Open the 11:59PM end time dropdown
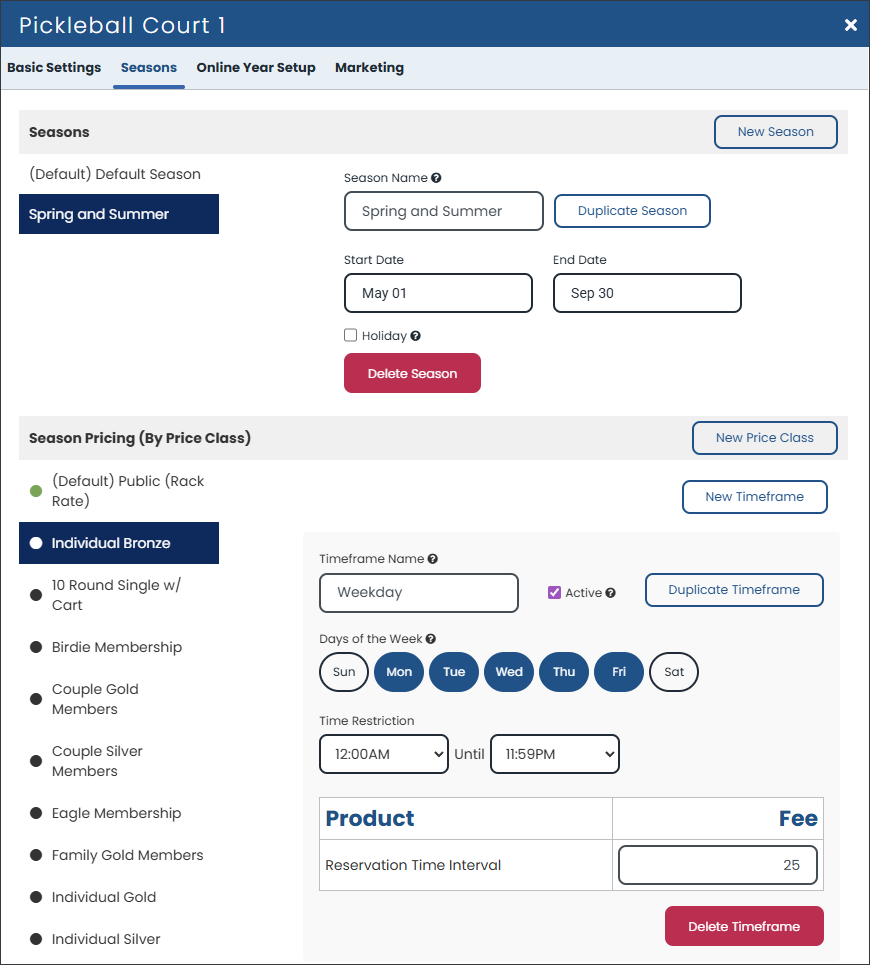The width and height of the screenshot is (870, 965). (555, 754)
